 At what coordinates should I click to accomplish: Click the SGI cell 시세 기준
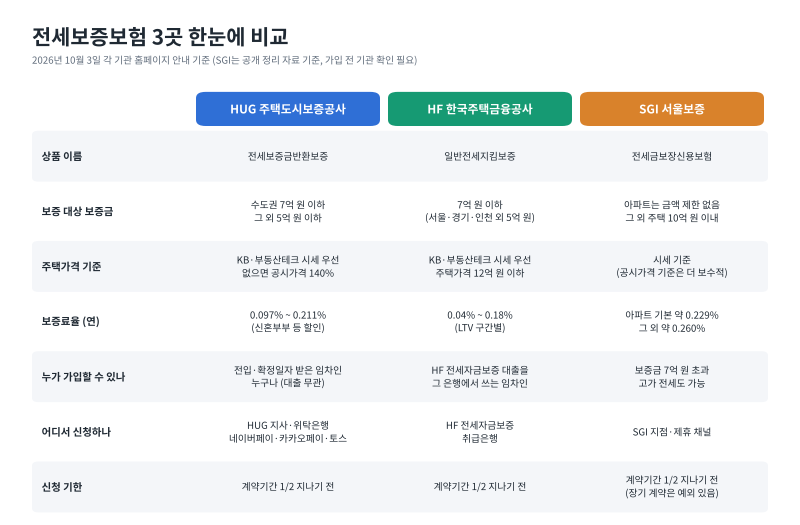tap(672, 260)
